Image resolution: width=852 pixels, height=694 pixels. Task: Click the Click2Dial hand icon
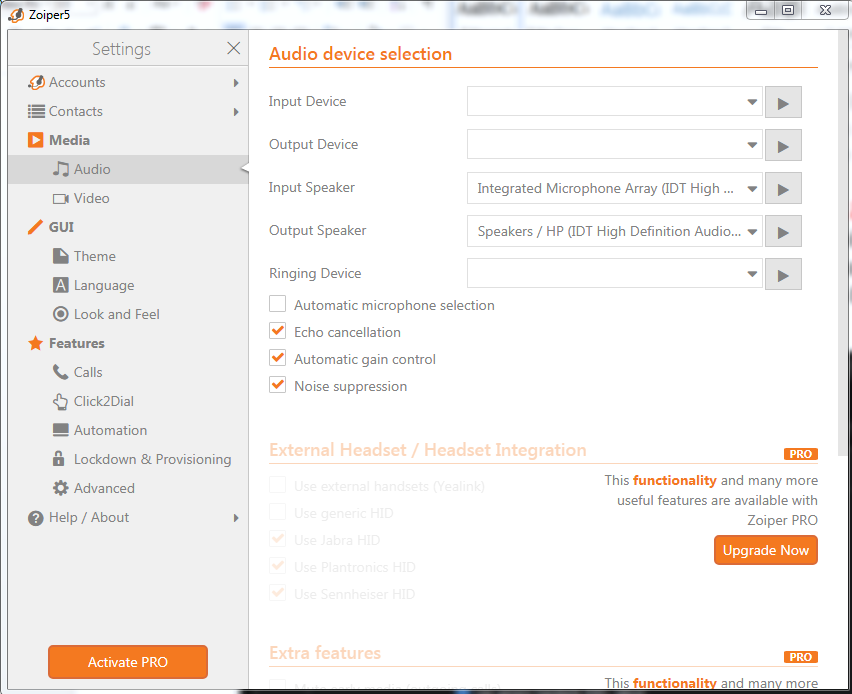coord(60,401)
